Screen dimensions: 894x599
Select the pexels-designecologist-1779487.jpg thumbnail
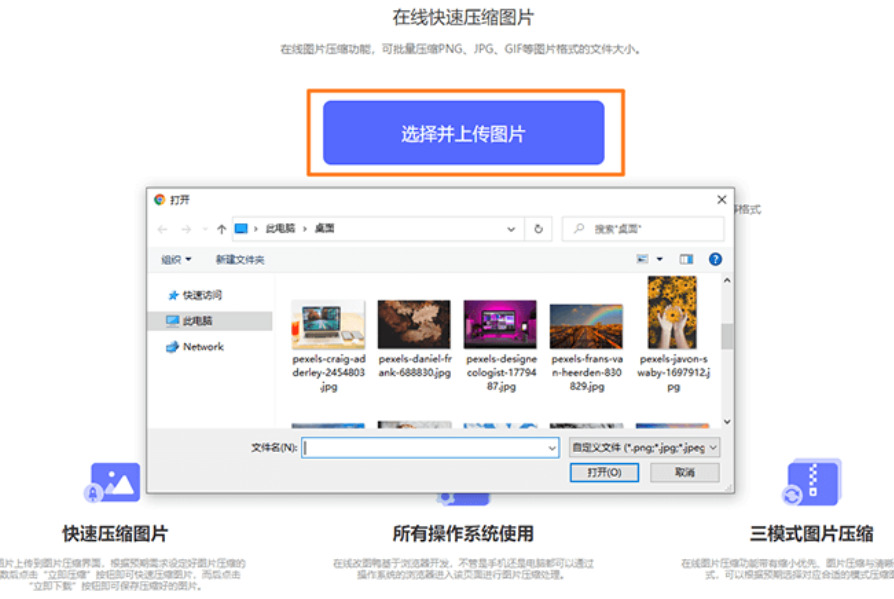click(500, 324)
